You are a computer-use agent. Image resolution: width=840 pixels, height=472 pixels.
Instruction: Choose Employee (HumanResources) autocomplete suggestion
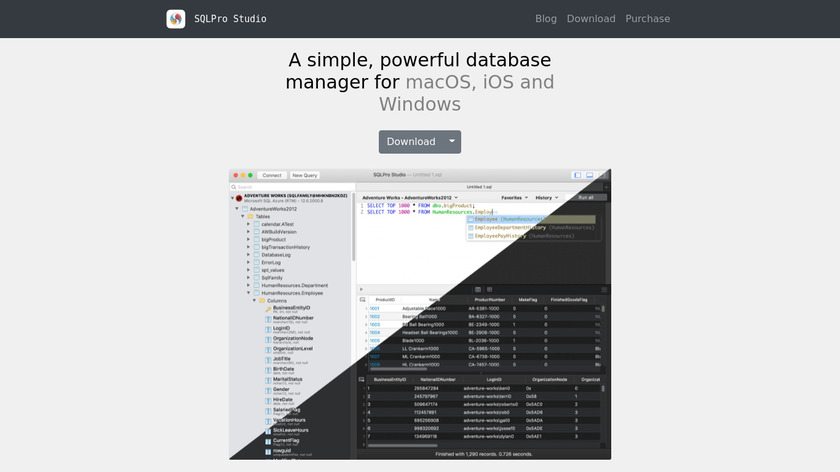(x=531, y=219)
